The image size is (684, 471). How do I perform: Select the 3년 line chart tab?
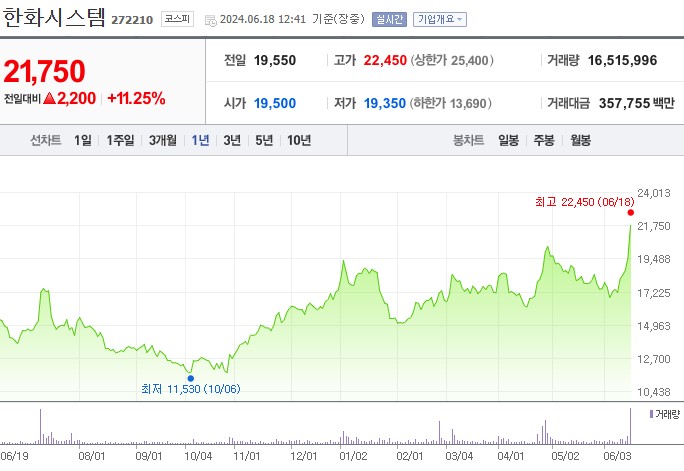click(x=232, y=140)
